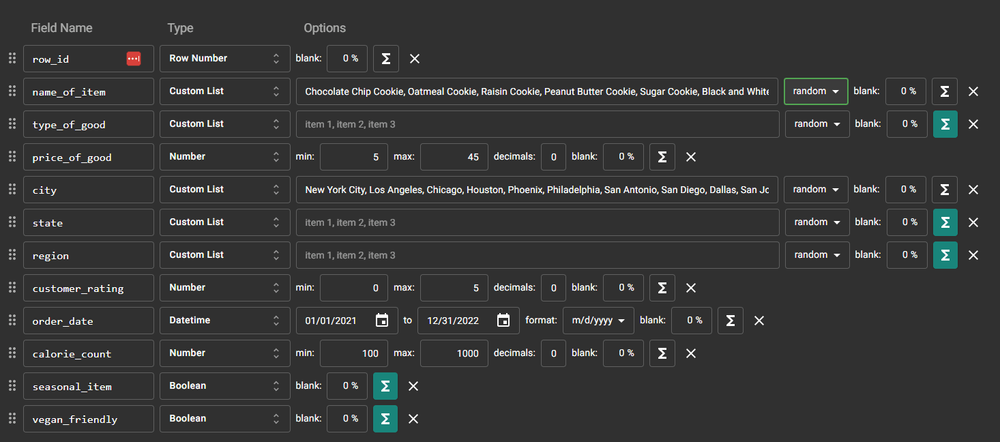Click decimals box for customer_rating
Image resolution: width=1000 pixels, height=442 pixels.
pos(554,288)
